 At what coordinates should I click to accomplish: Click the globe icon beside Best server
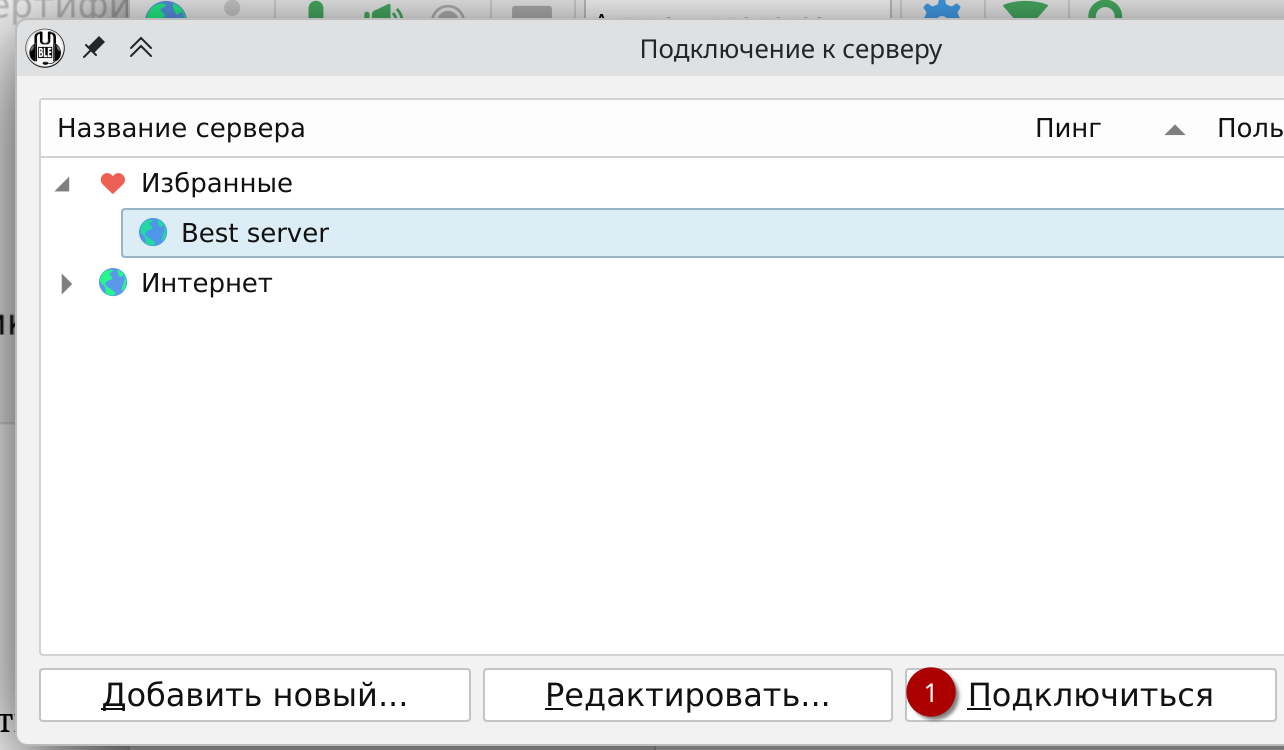(x=153, y=232)
